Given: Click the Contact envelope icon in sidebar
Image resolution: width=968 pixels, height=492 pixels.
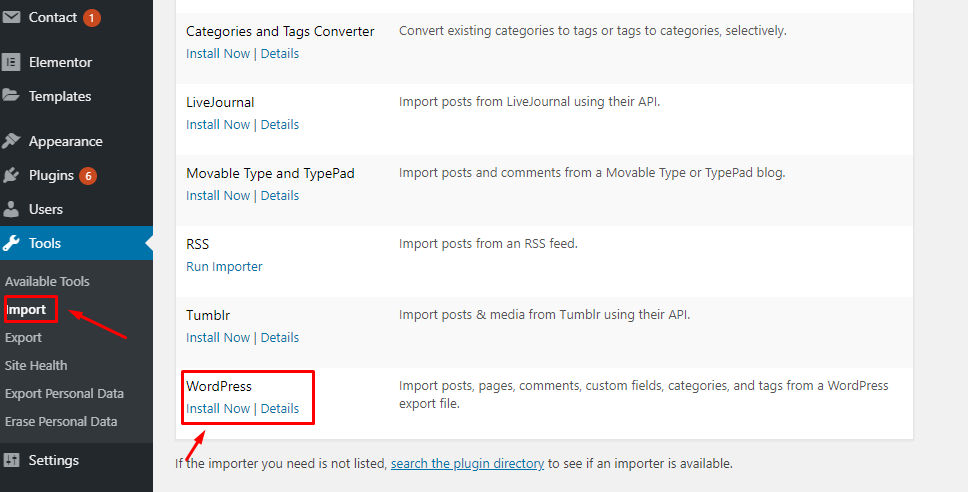Looking at the screenshot, I should [12, 18].
